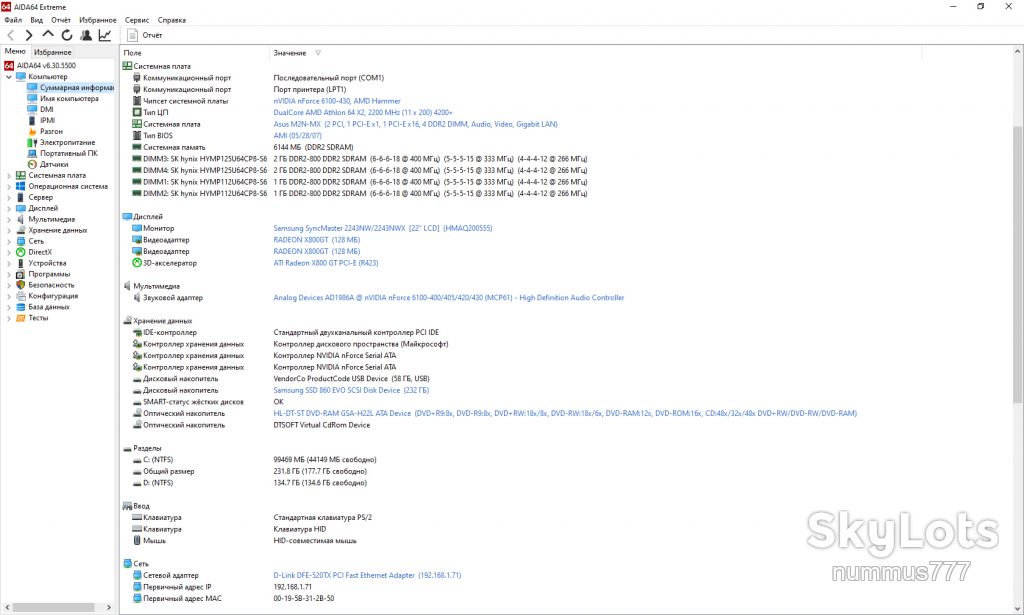This screenshot has width=1024, height=615.
Task: Open the Сервис menu
Action: point(137,20)
